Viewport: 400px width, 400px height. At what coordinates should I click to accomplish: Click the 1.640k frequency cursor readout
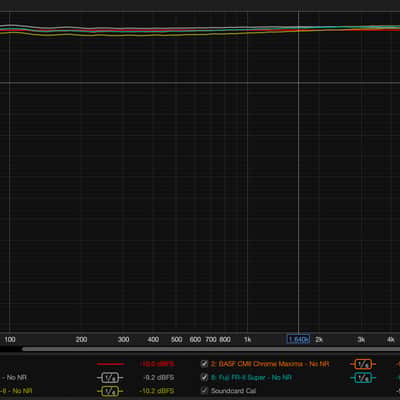[298, 339]
